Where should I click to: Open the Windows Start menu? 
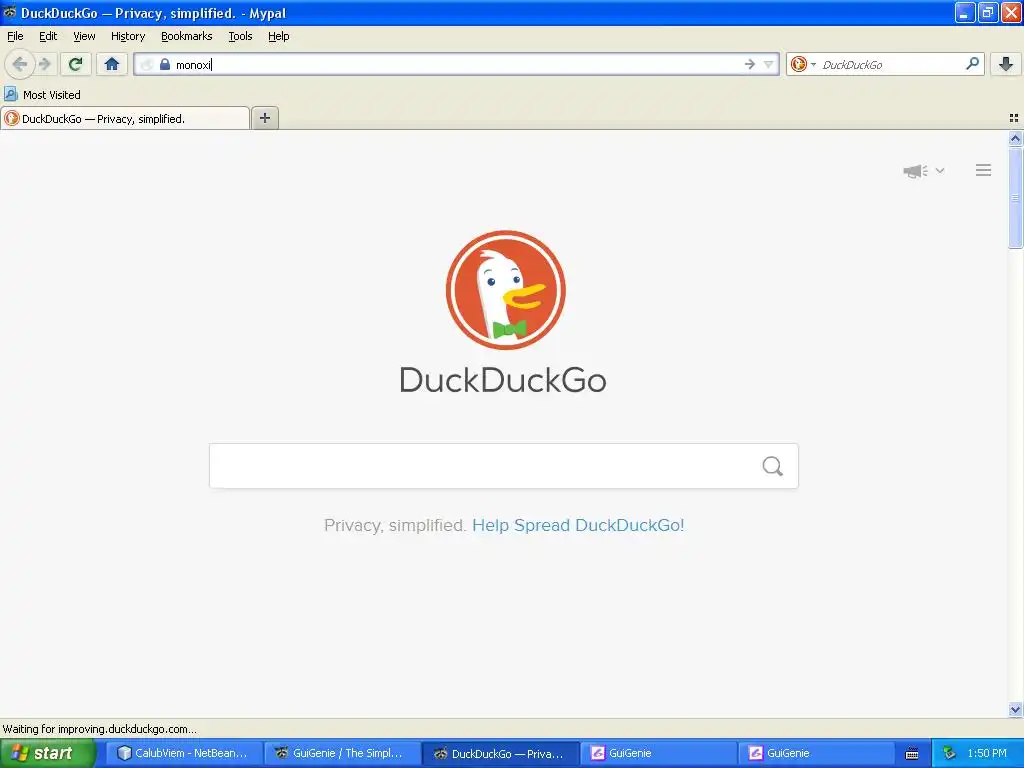(47, 753)
